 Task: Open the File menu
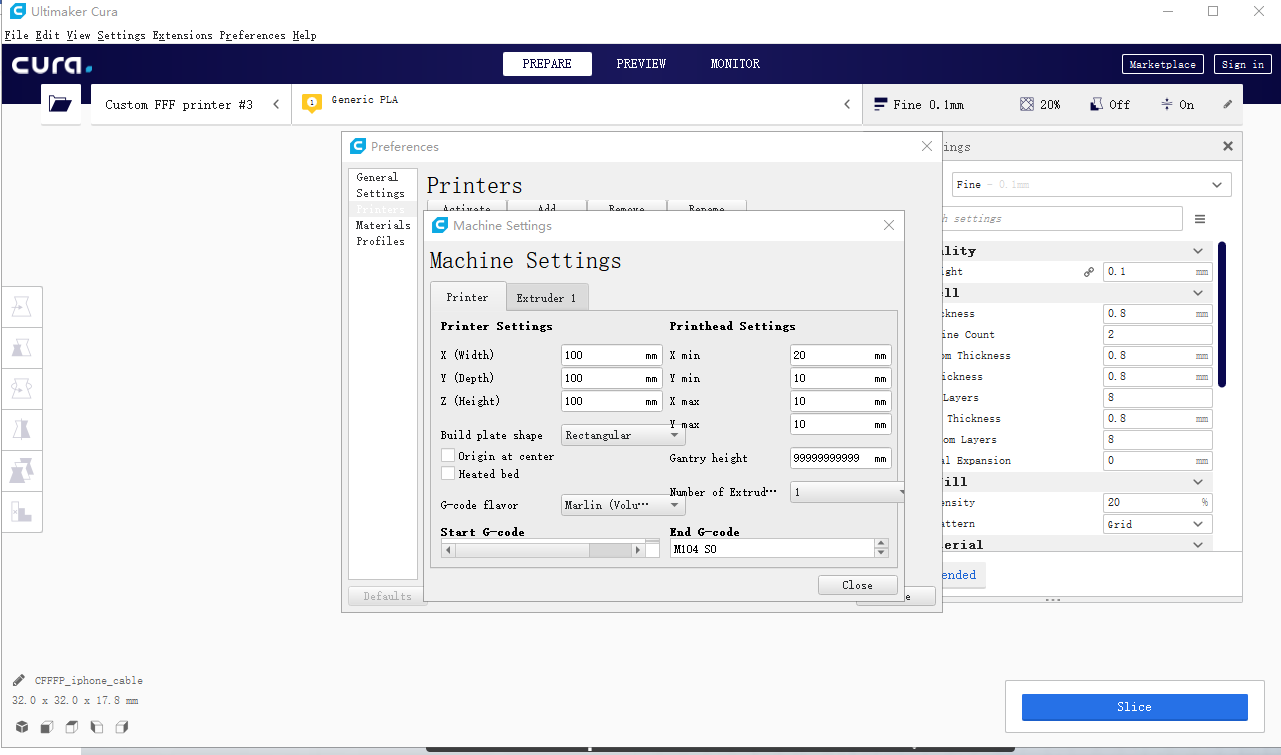coord(16,35)
